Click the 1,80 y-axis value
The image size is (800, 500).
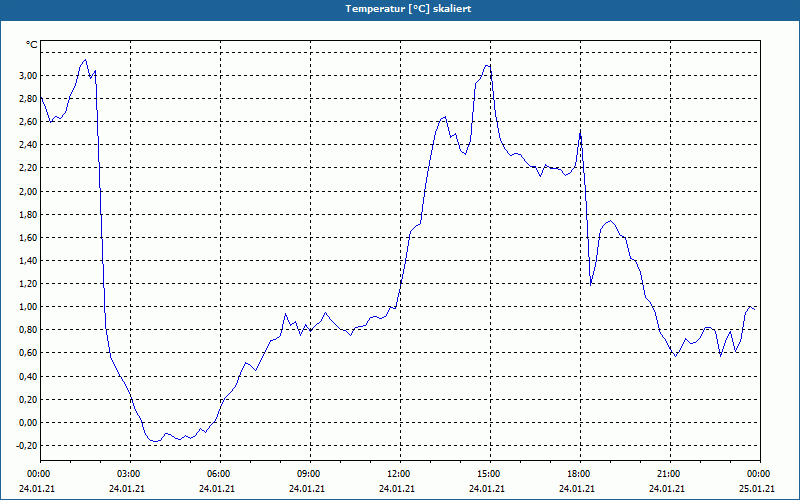point(28,214)
